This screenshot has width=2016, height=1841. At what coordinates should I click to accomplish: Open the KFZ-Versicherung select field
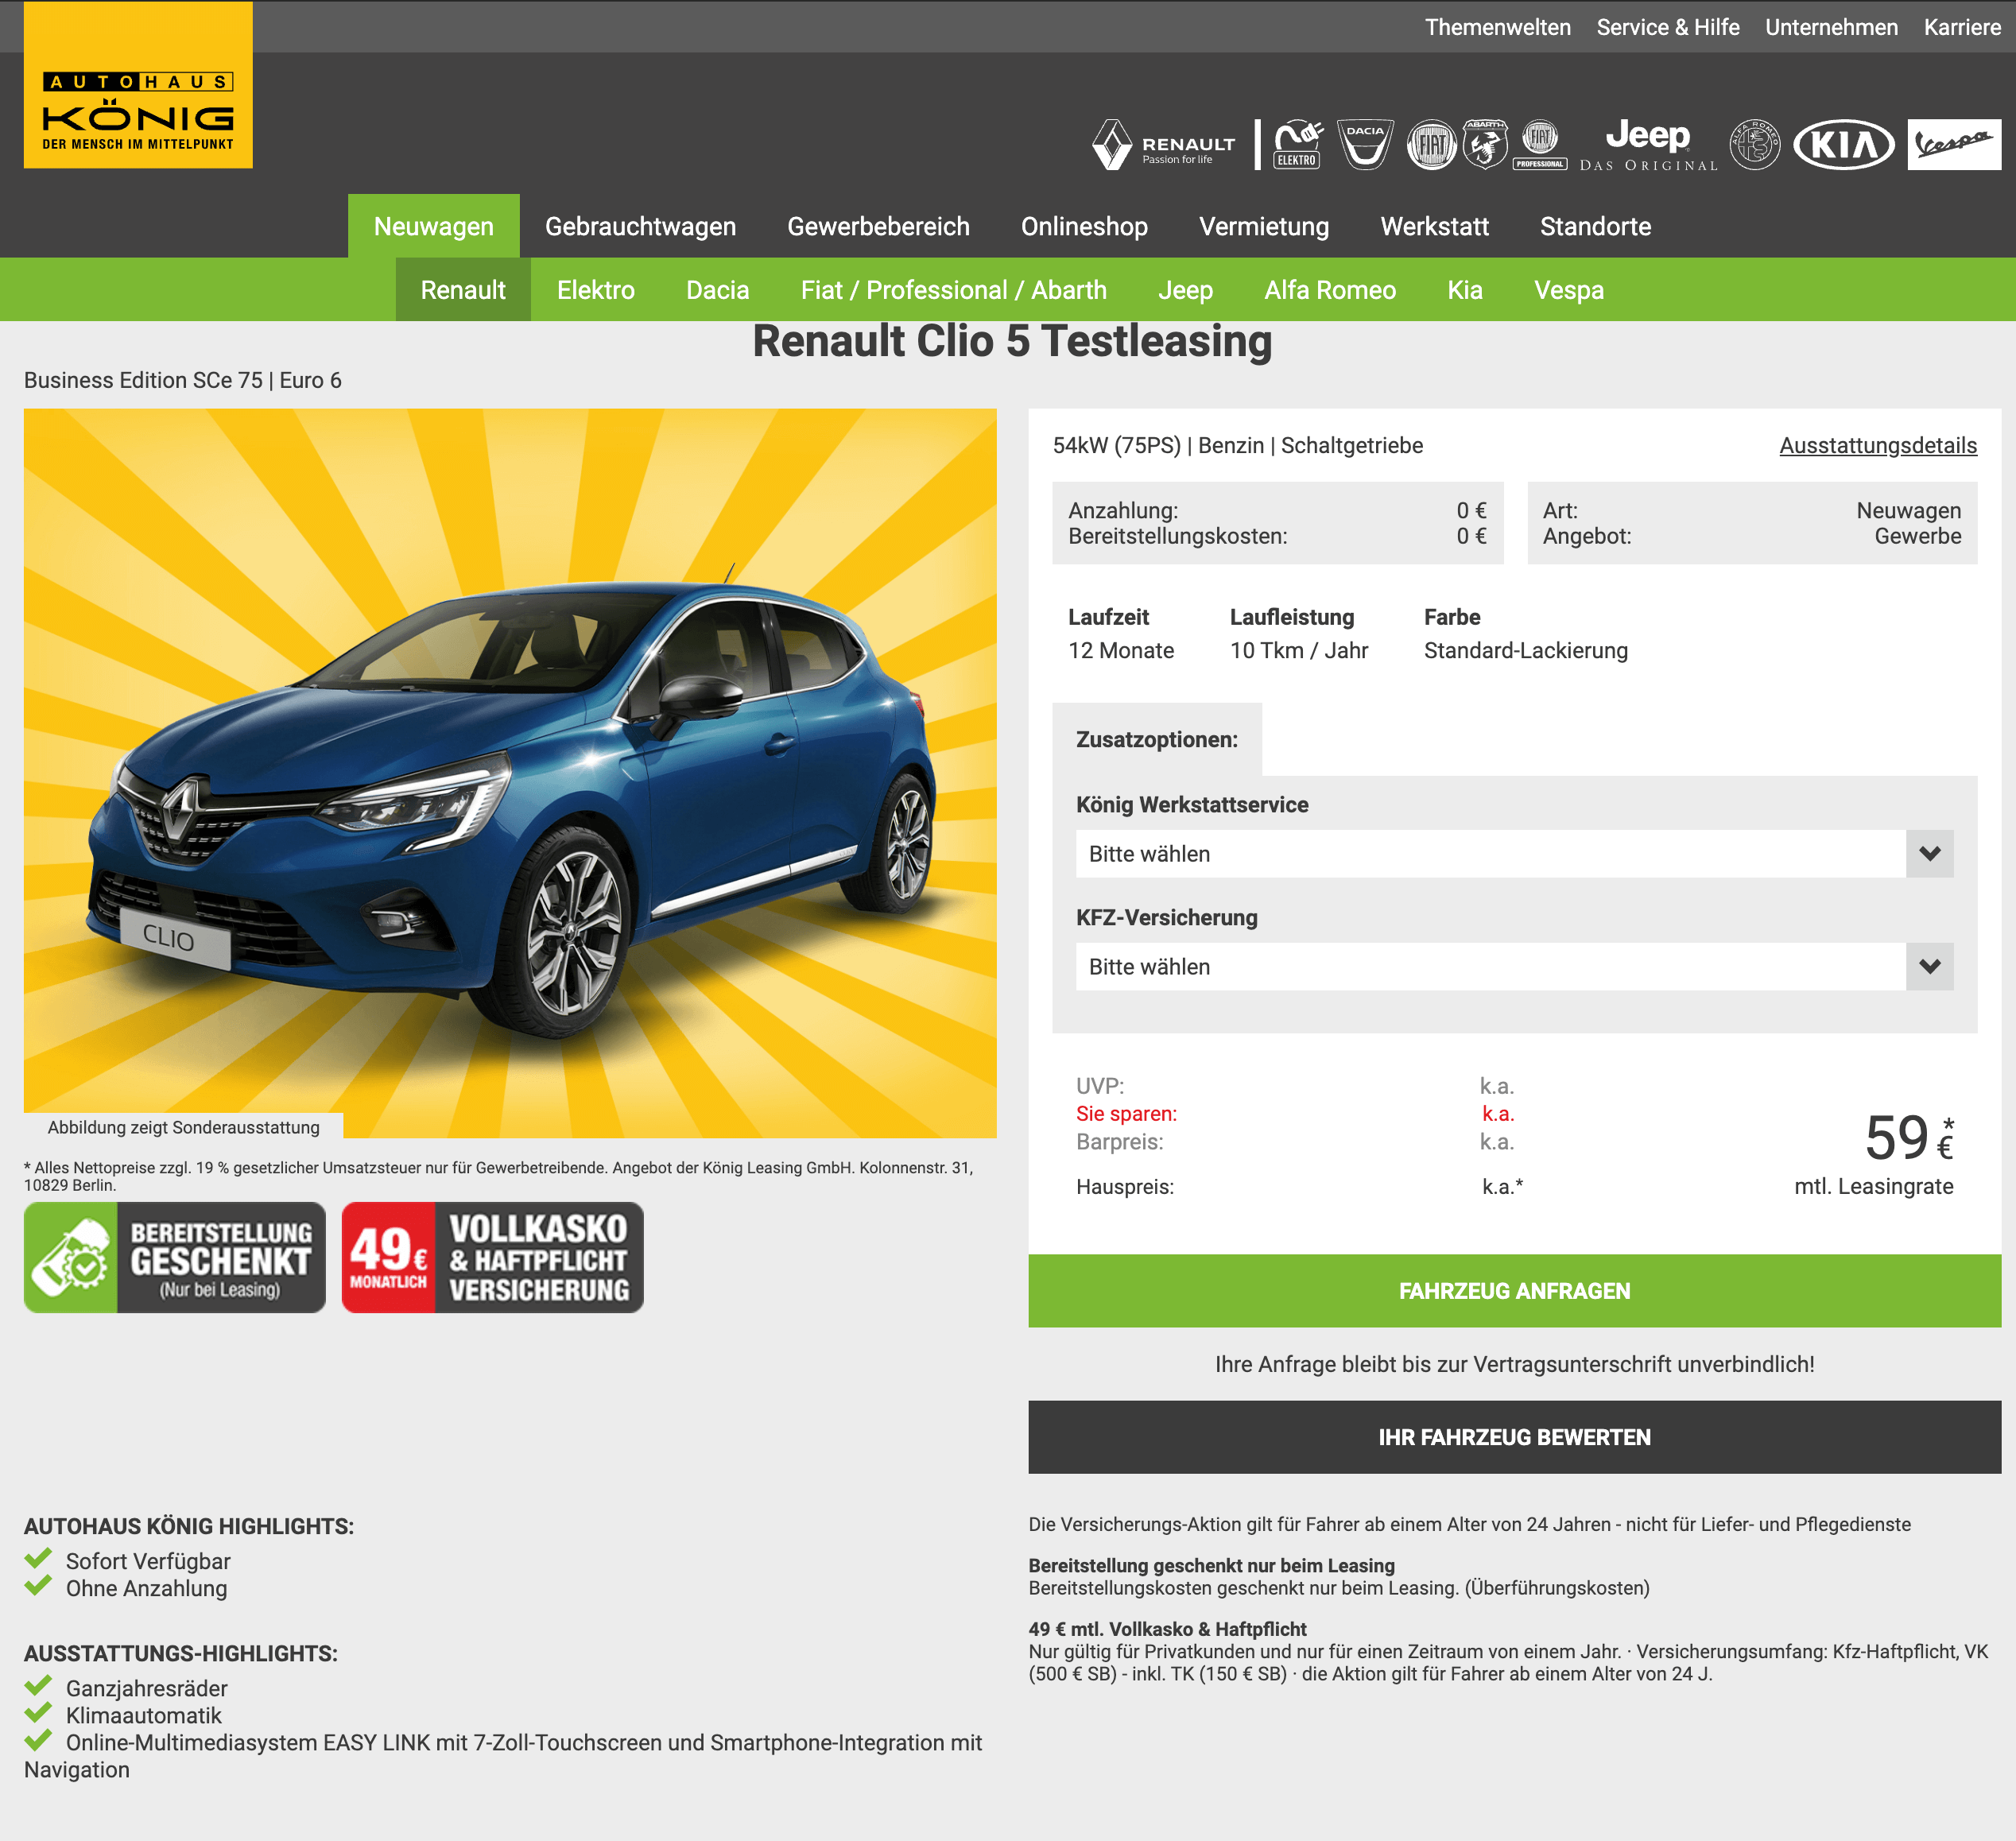click(1514, 967)
